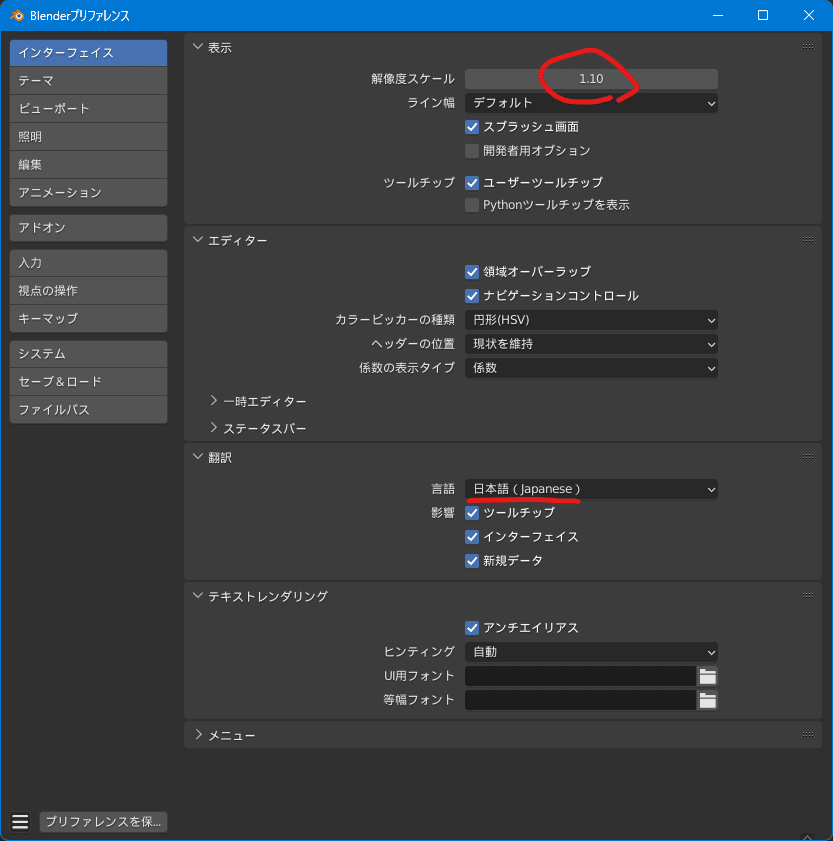Viewport: 833px width, 841px height.
Task: Open セーブ＆ロード category
Action: [x=89, y=382]
